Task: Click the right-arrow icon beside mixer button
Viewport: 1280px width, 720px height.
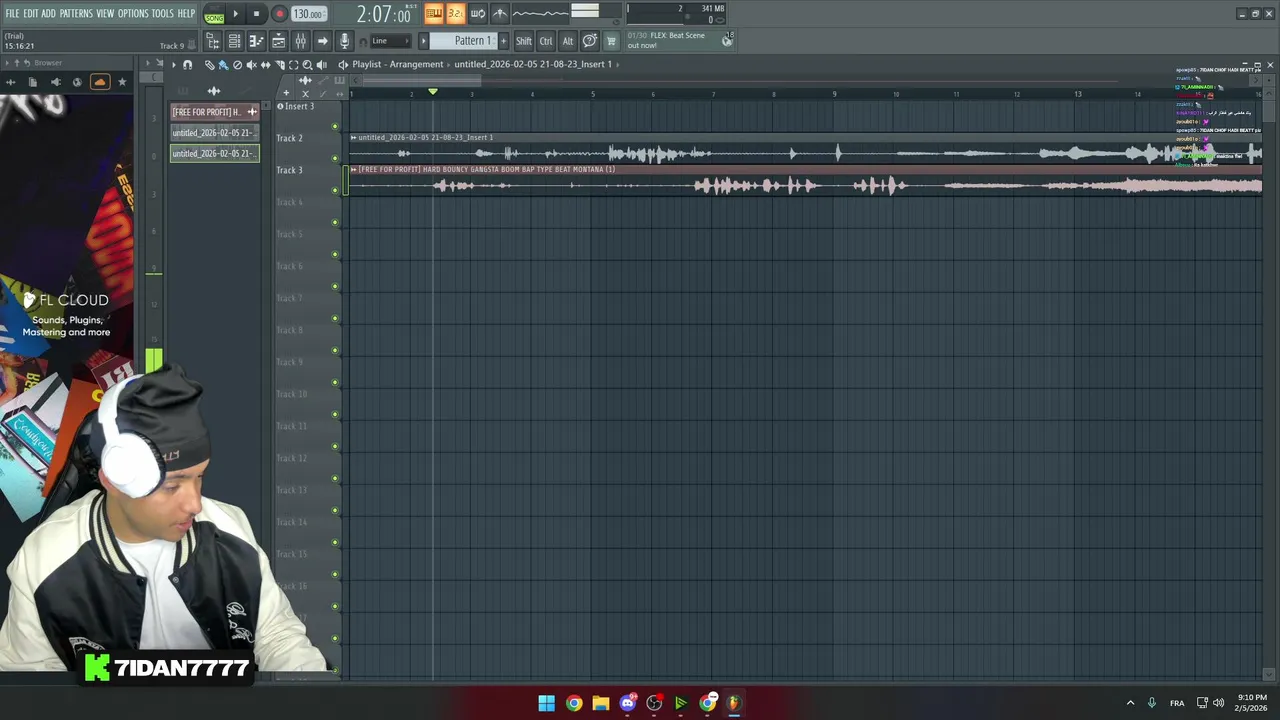Action: (x=322, y=41)
